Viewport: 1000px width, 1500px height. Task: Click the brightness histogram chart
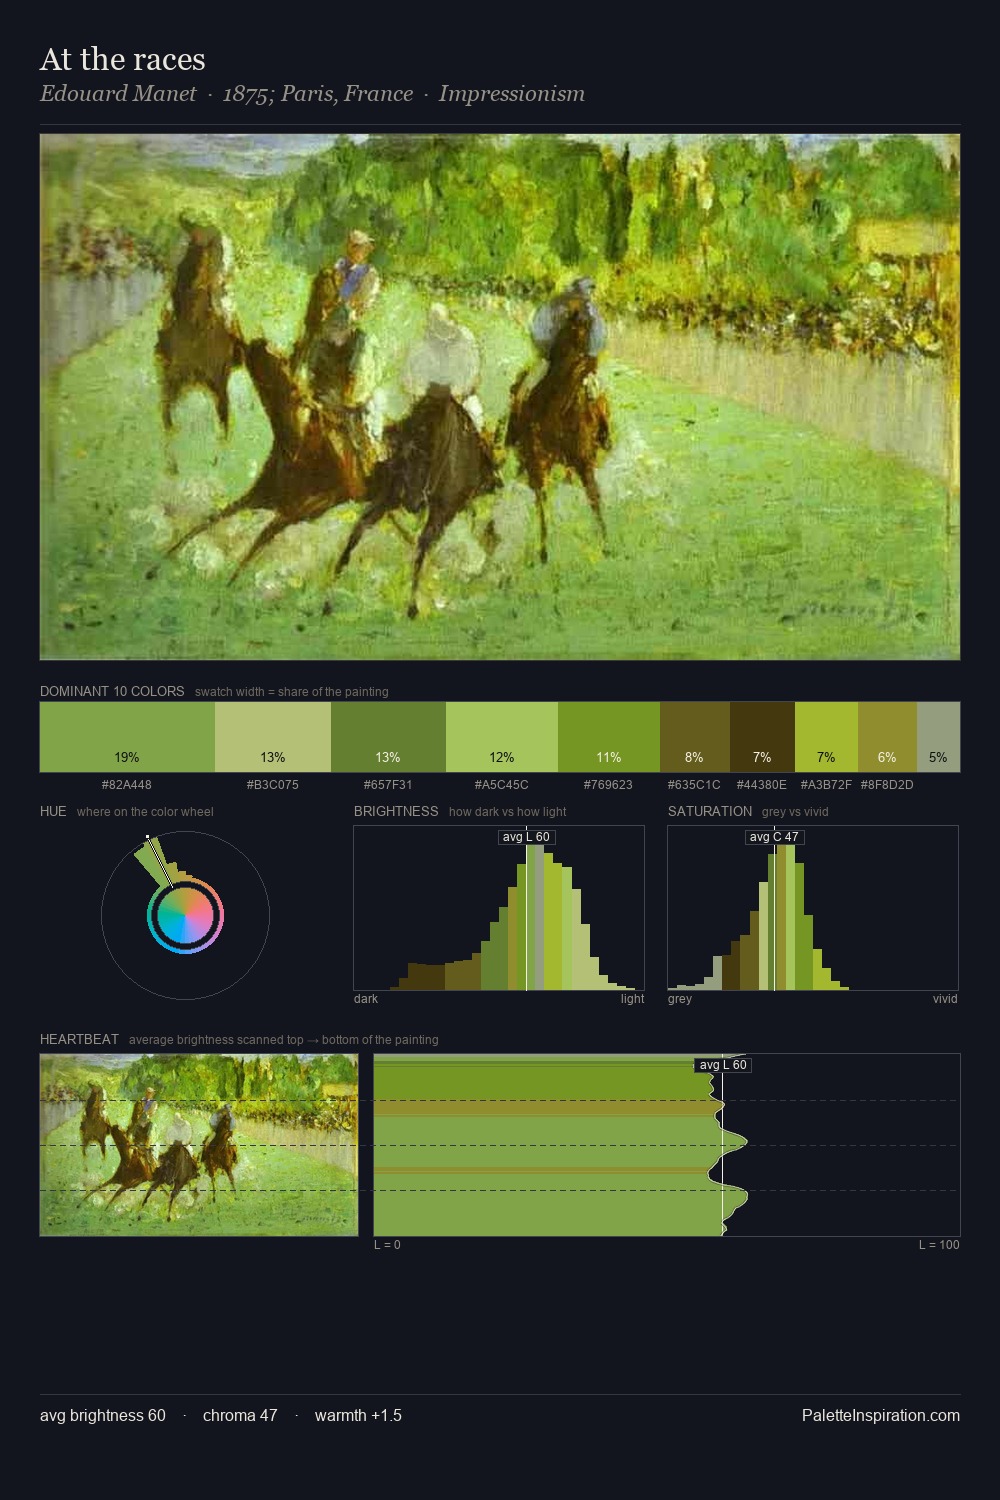coord(499,908)
